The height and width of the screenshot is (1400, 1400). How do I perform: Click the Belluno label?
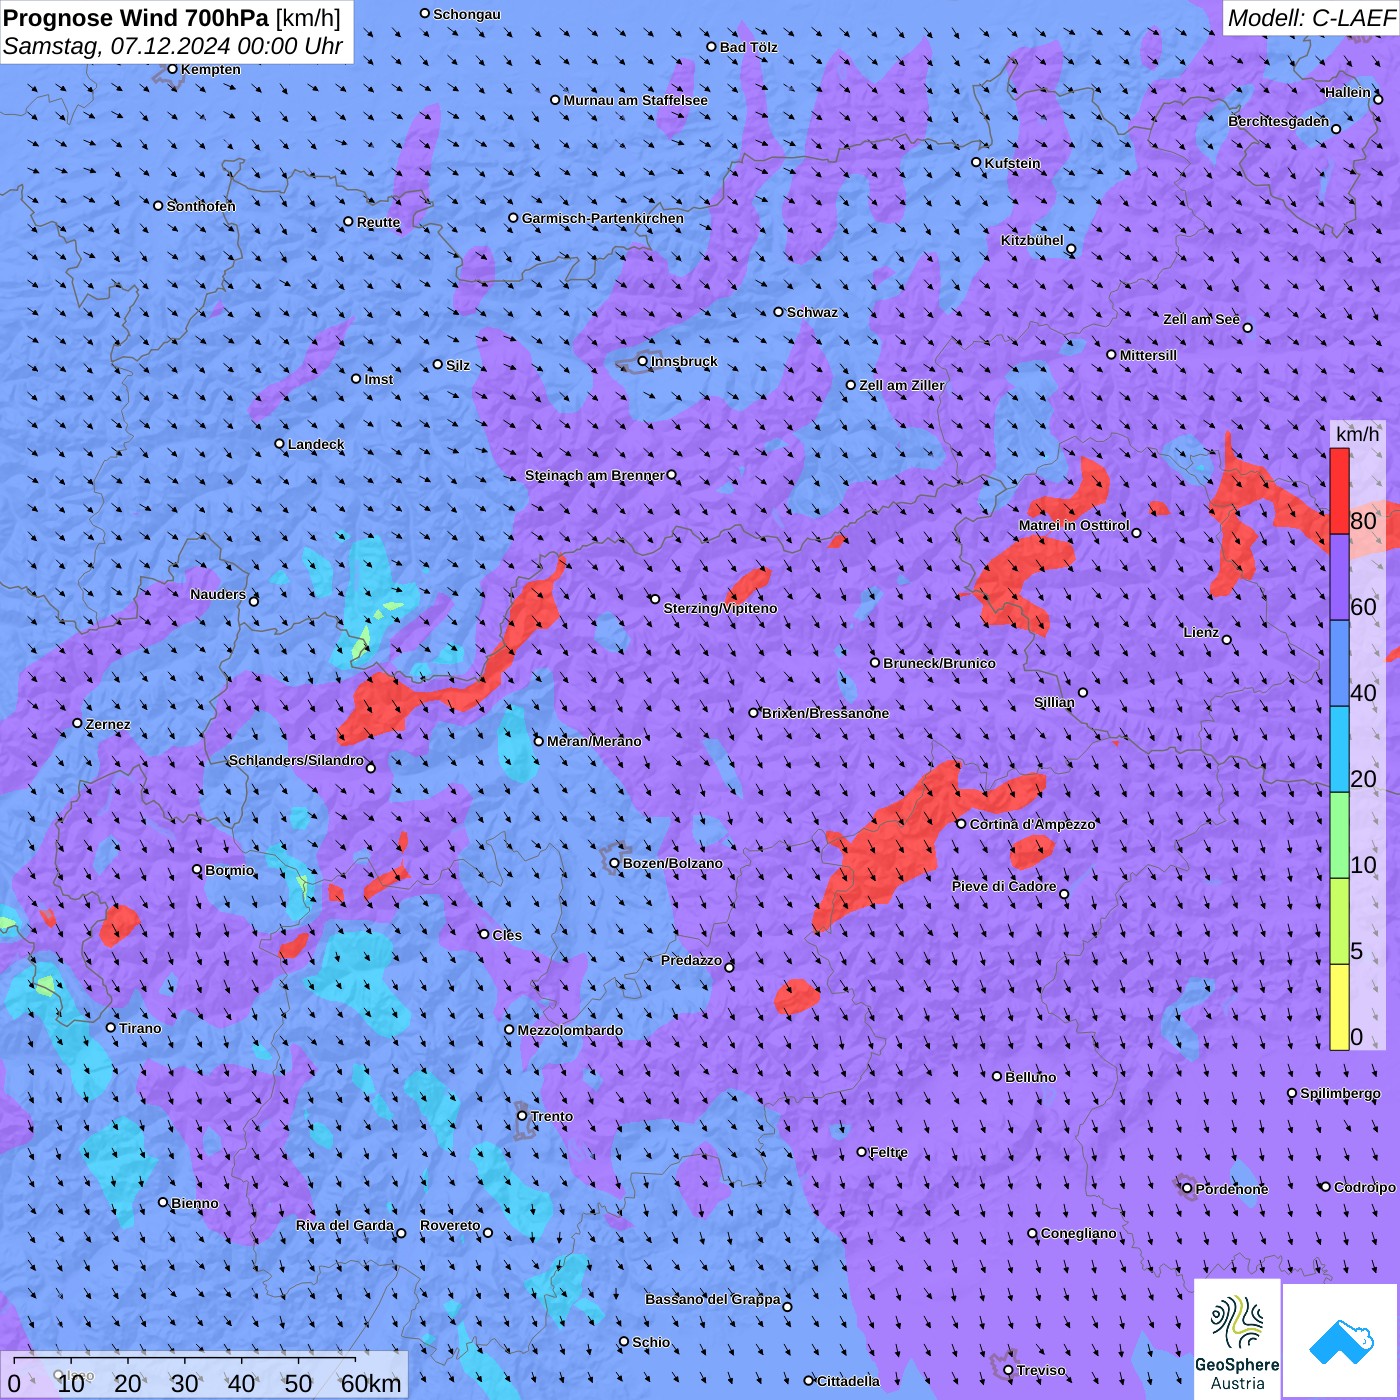[x=1030, y=1077]
